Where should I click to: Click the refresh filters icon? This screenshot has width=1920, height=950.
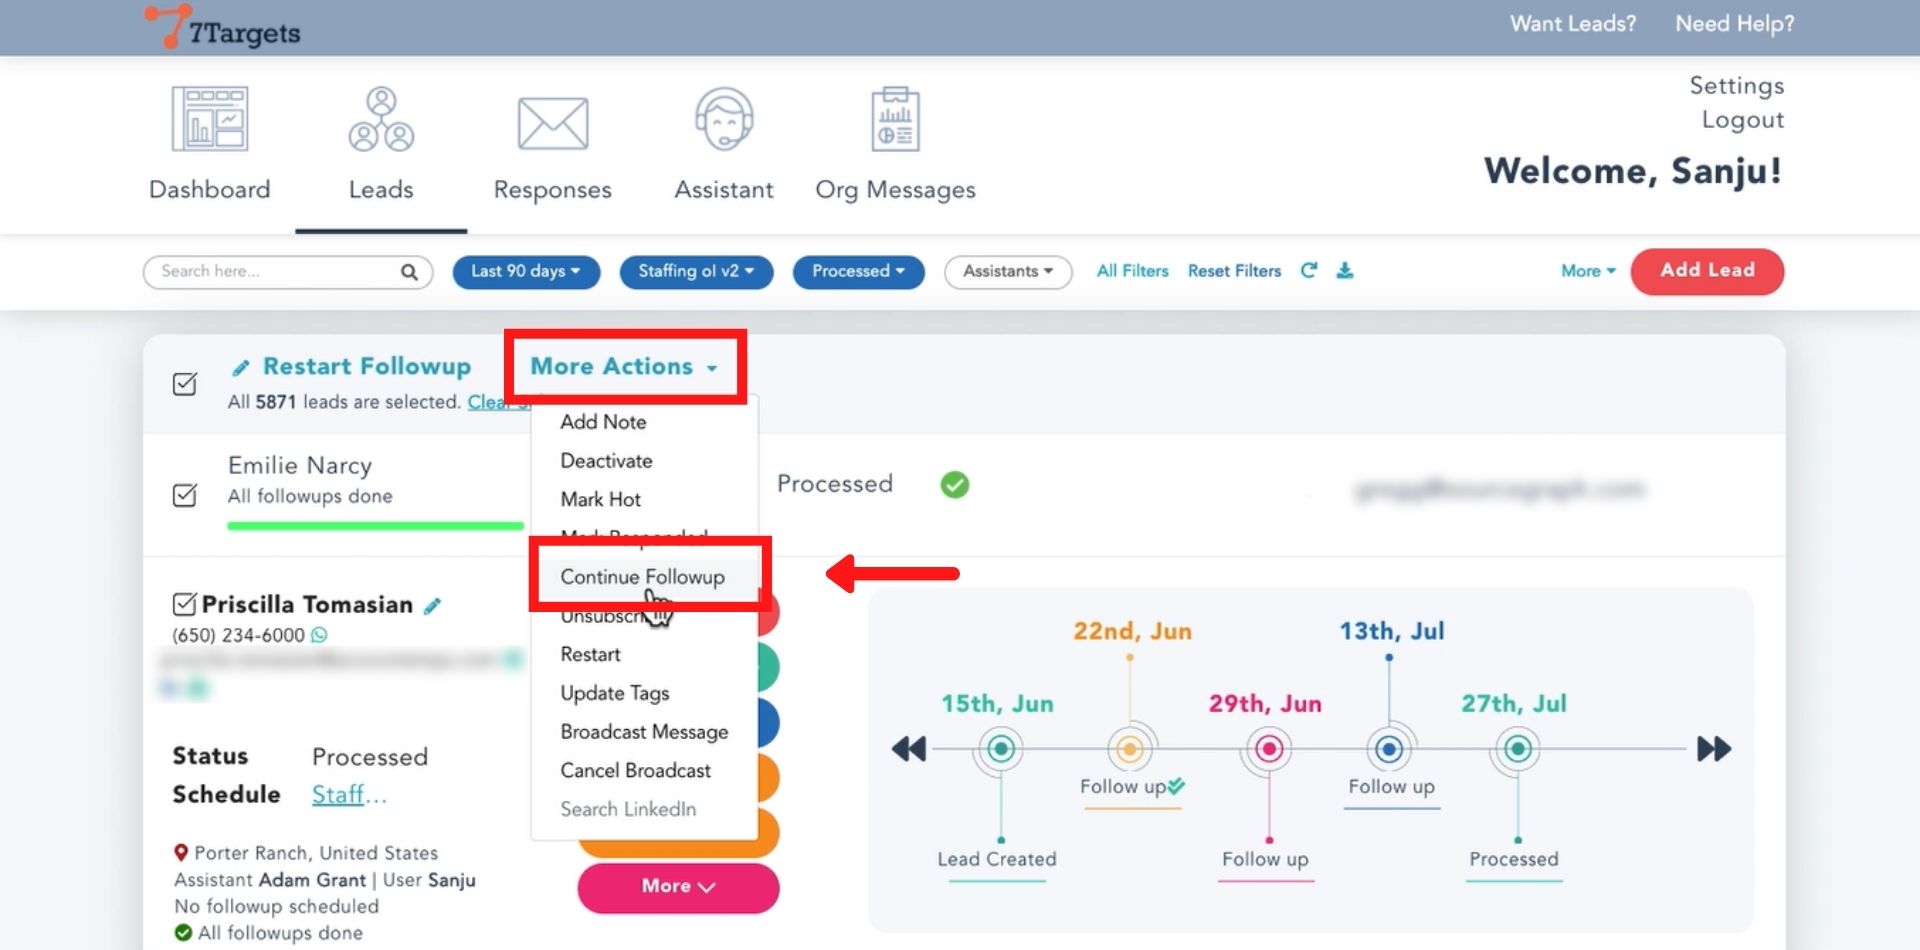[1309, 271]
